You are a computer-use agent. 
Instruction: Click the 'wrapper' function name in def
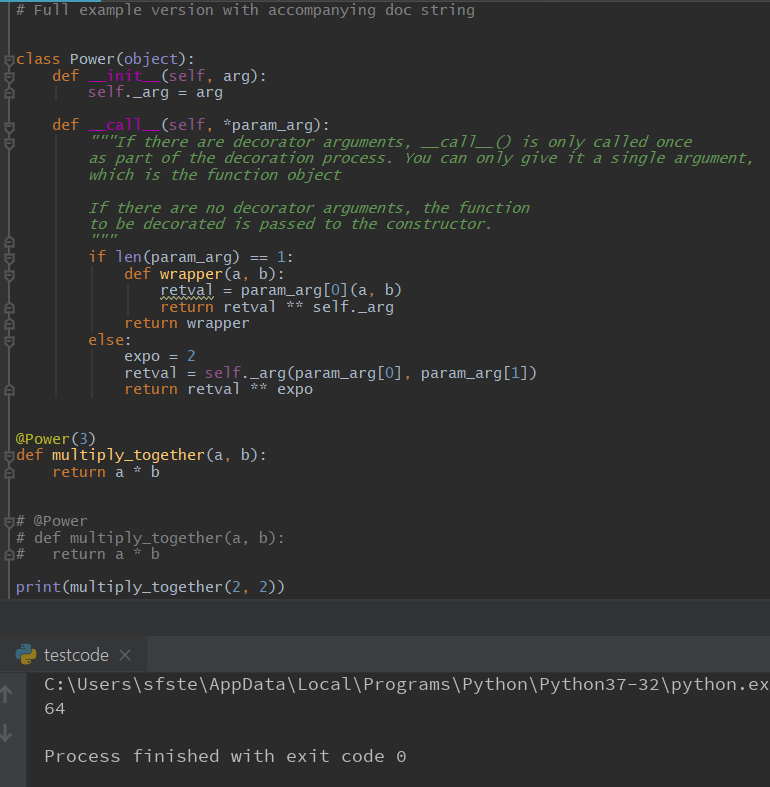pyautogui.click(x=191, y=274)
